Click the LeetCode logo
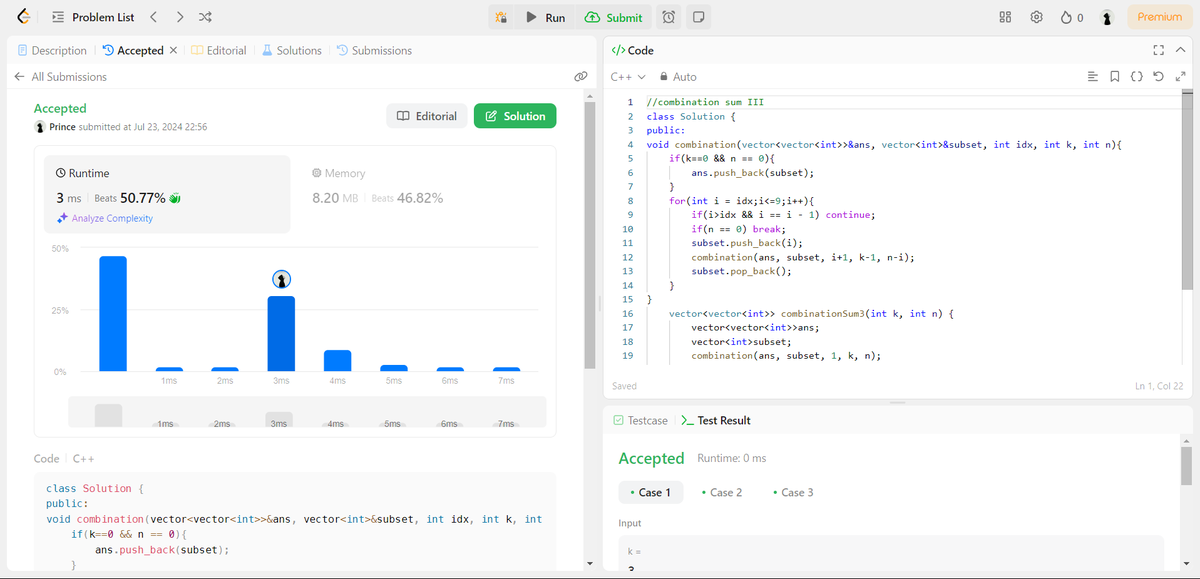The height and width of the screenshot is (579, 1200). click(x=23, y=17)
